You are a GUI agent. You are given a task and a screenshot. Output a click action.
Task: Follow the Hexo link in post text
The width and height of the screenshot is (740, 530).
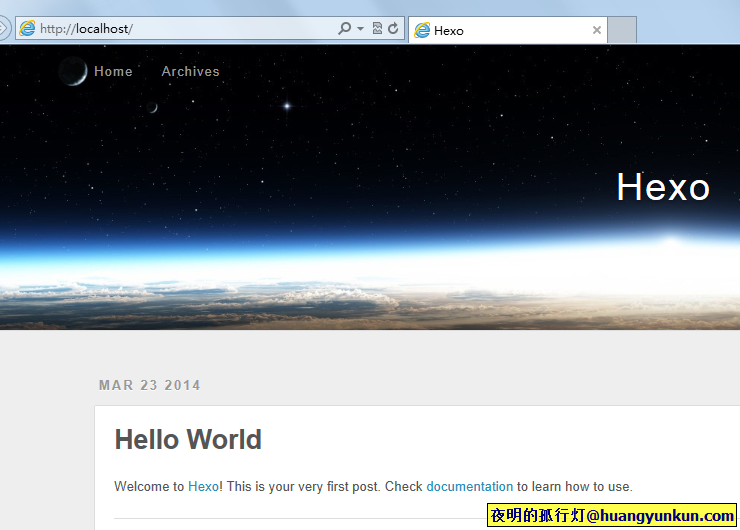[x=203, y=487]
